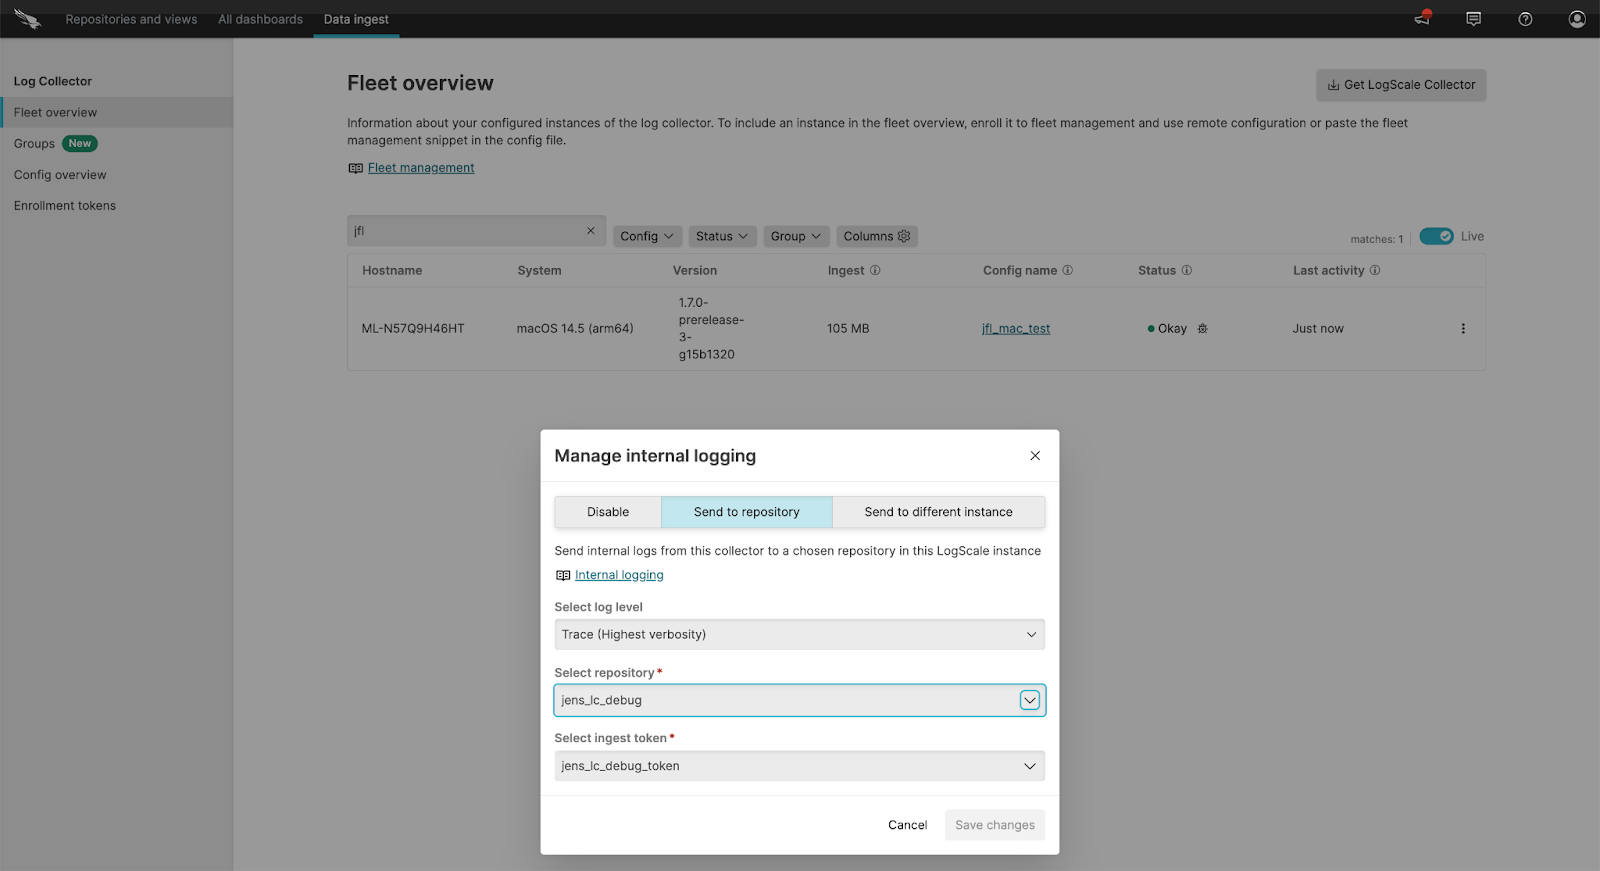Clear the jfl search filter

[591, 231]
